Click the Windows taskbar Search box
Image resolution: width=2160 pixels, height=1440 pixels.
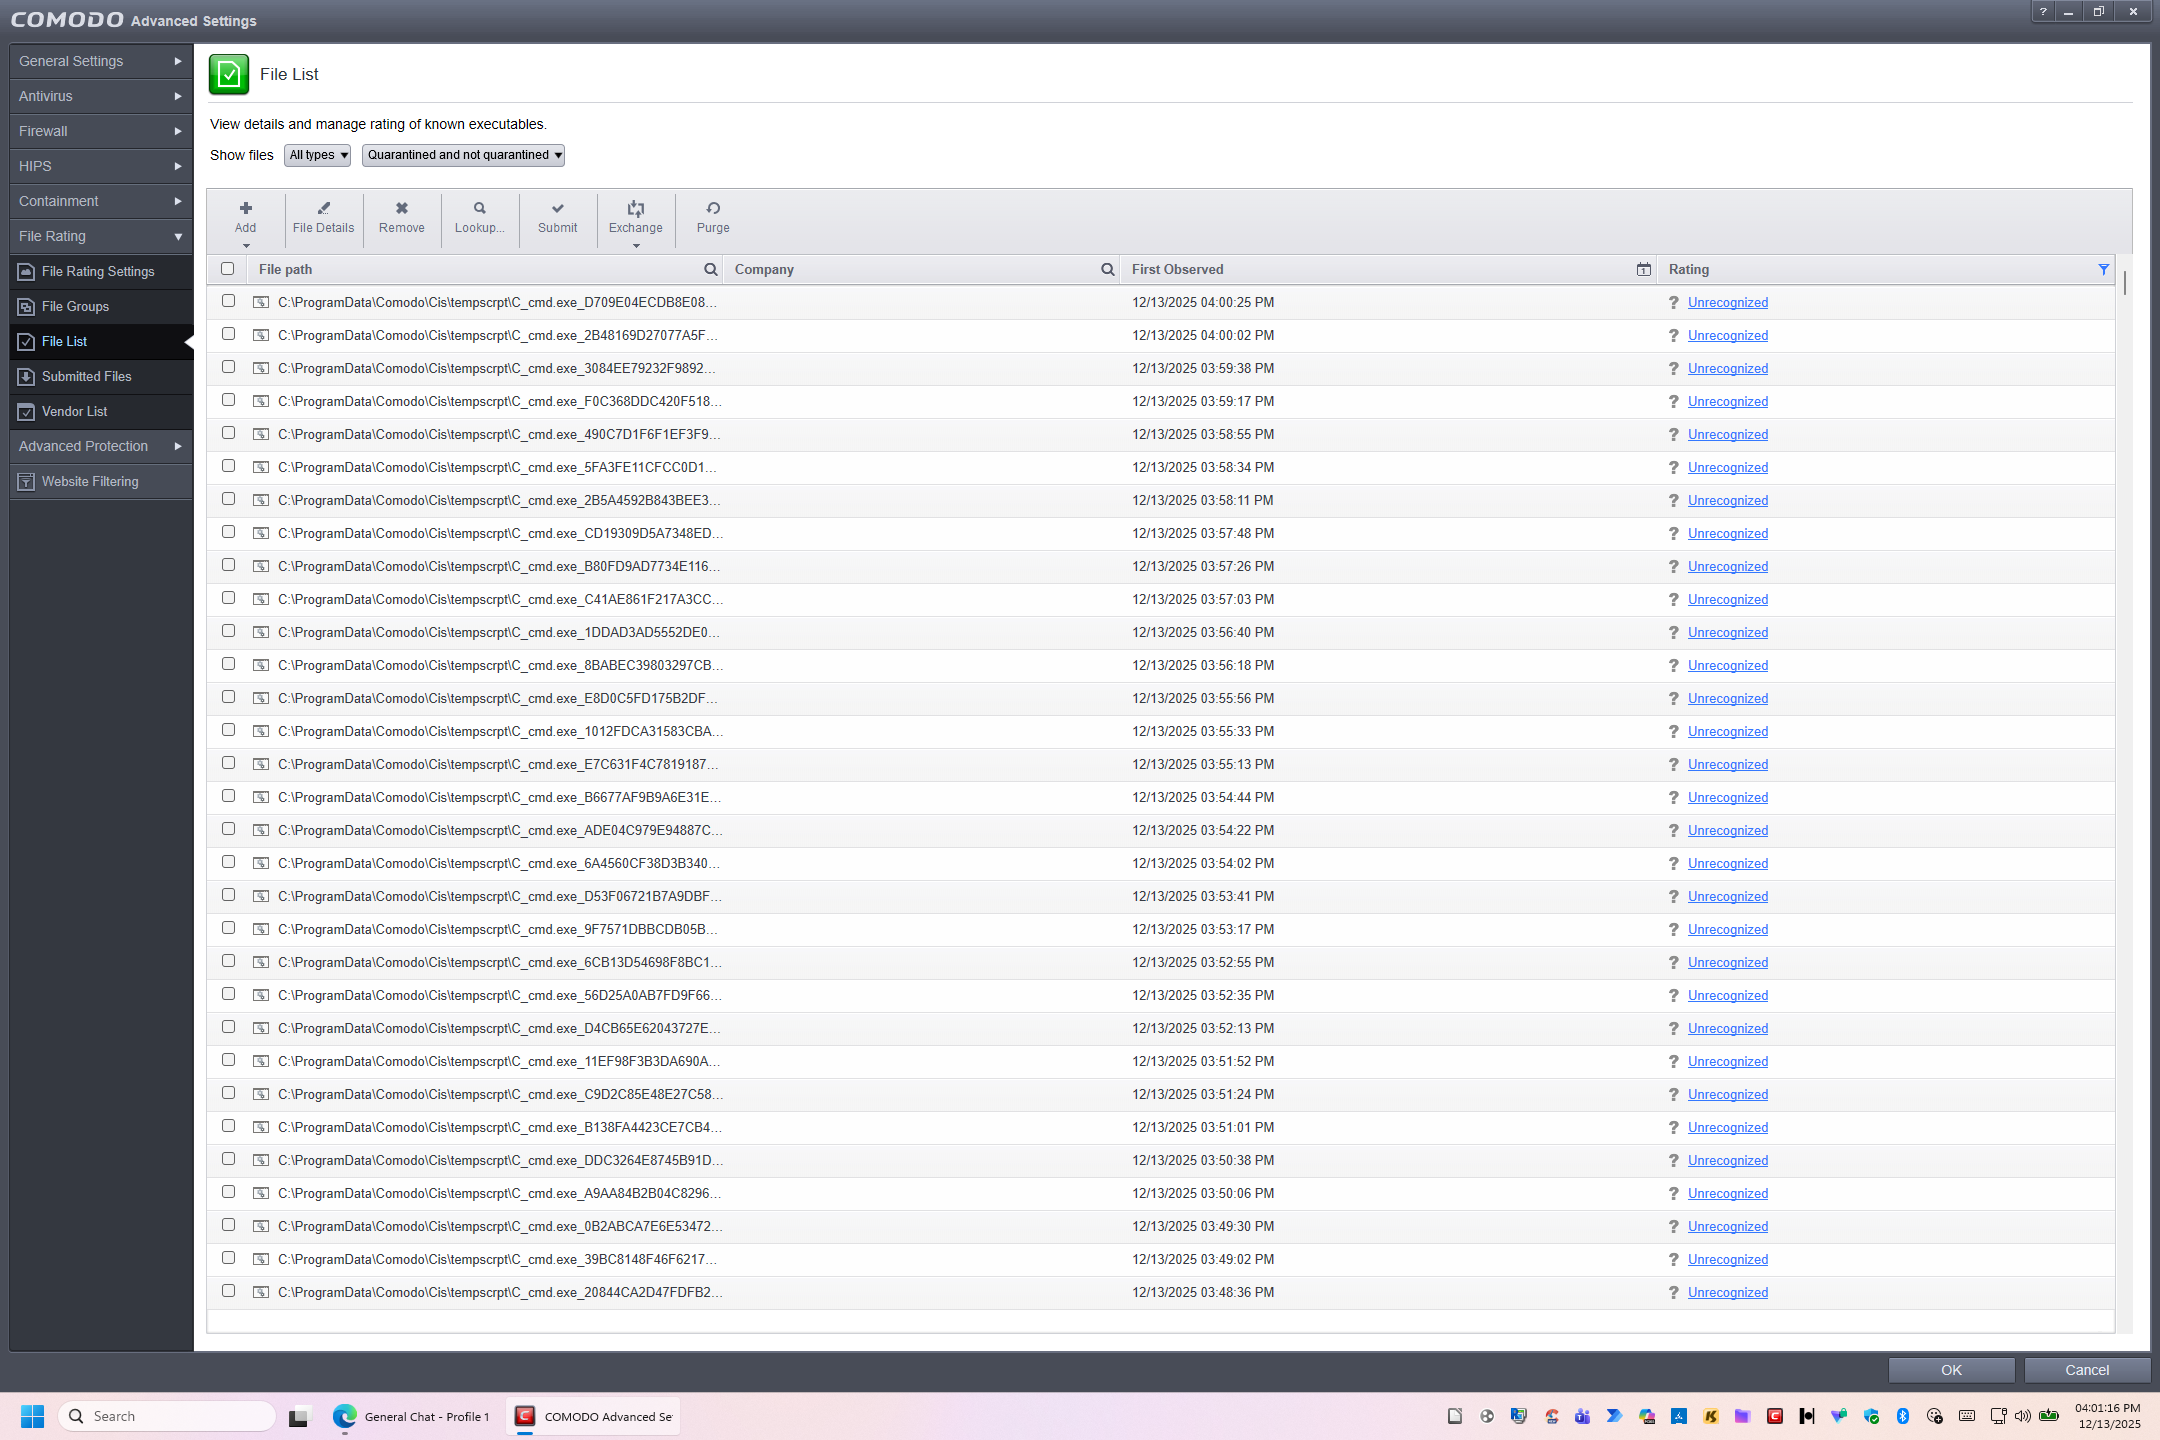[168, 1416]
